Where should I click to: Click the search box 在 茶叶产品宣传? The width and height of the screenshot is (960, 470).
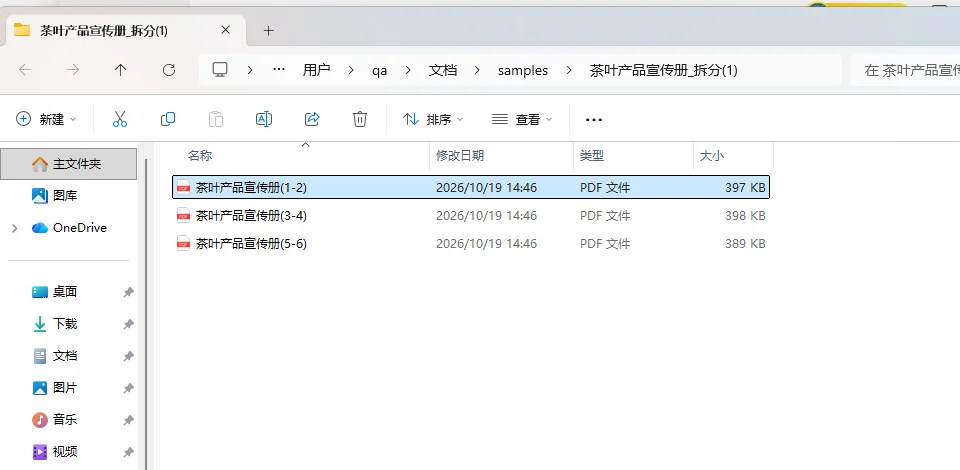coord(905,70)
